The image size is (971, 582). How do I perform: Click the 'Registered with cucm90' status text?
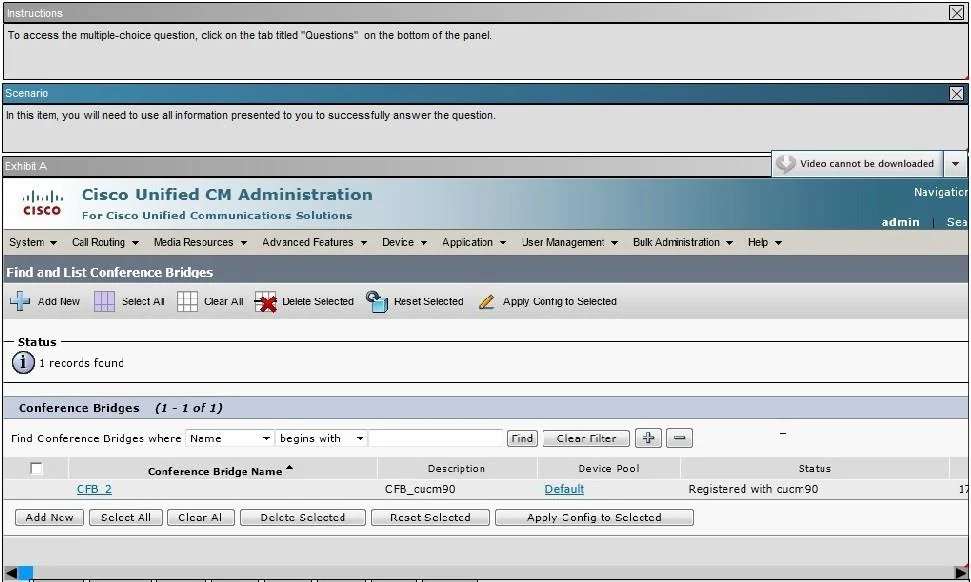753,489
